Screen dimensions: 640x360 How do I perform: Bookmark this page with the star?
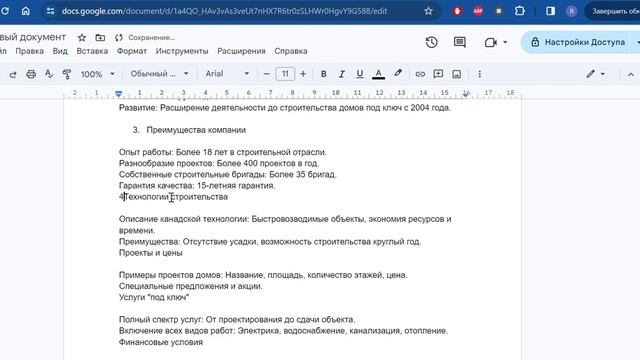click(x=428, y=11)
